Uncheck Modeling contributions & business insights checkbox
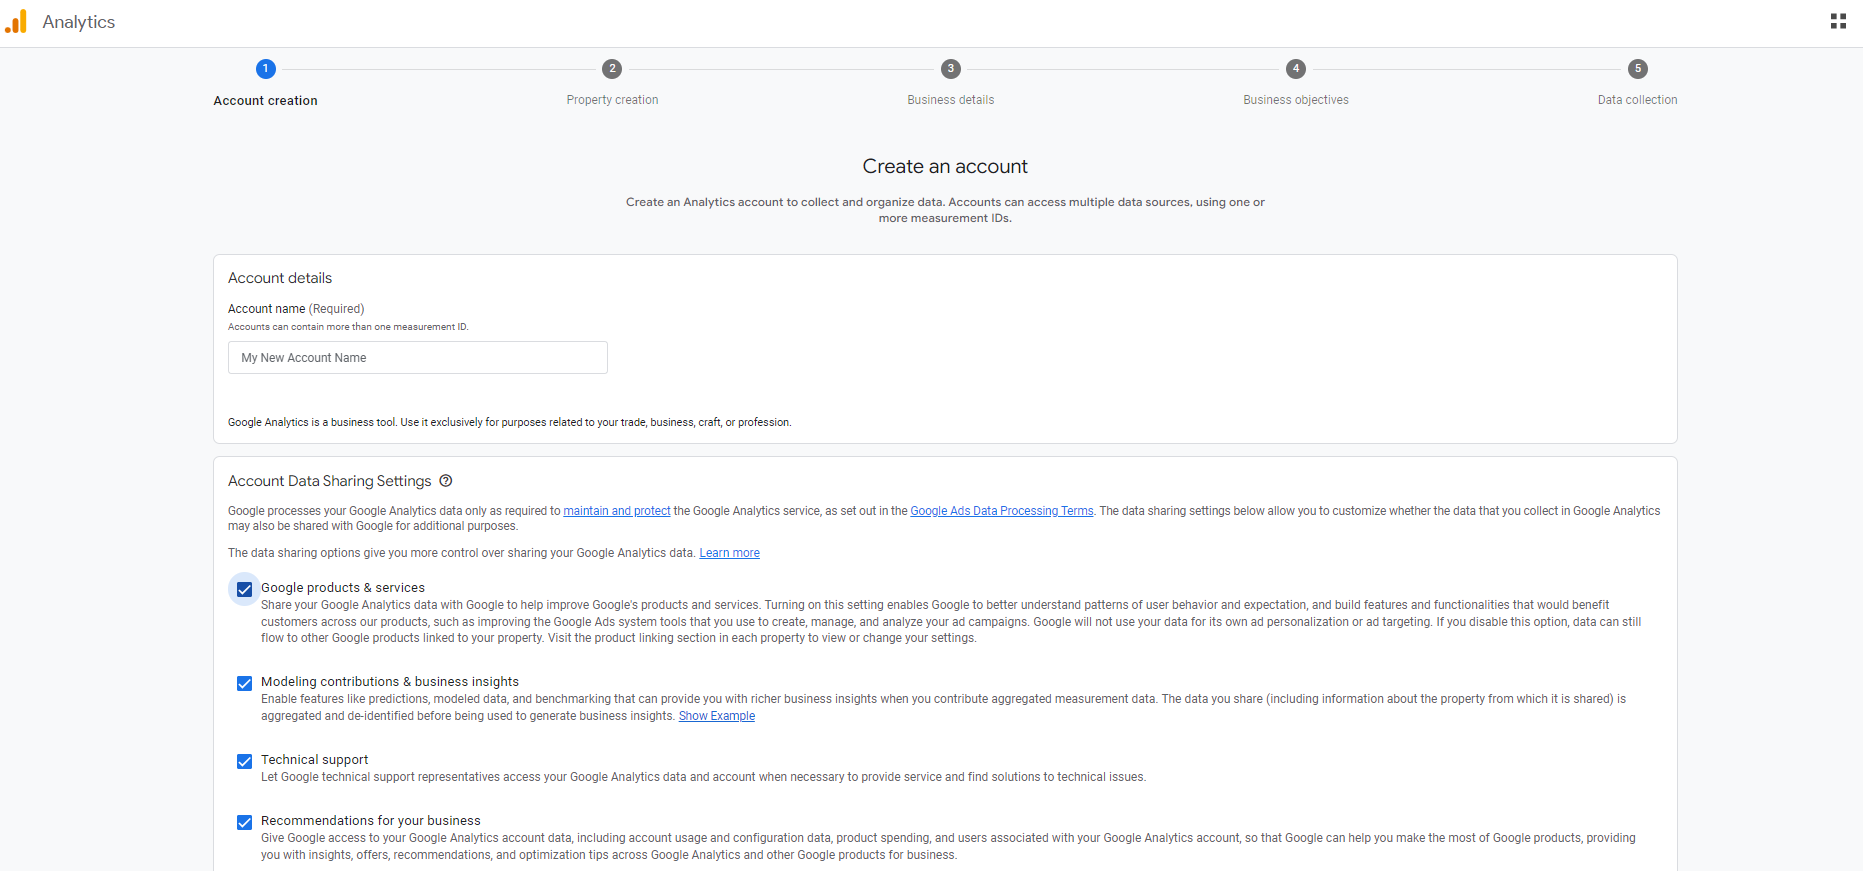This screenshot has width=1863, height=871. (244, 683)
